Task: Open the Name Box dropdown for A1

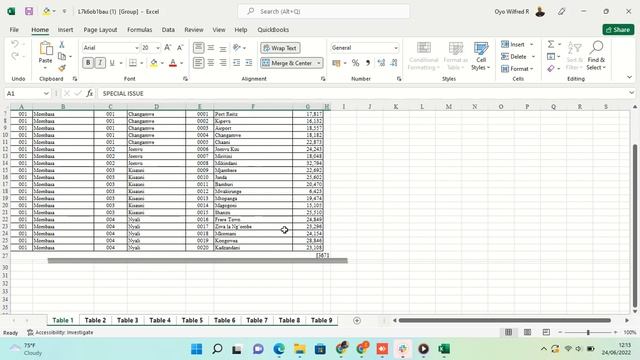Action: [x=46, y=93]
